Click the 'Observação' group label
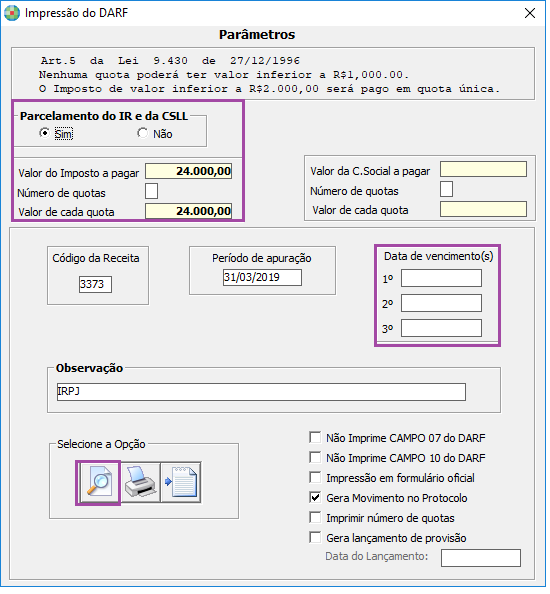Viewport: 550px width, 594px height. [89, 368]
